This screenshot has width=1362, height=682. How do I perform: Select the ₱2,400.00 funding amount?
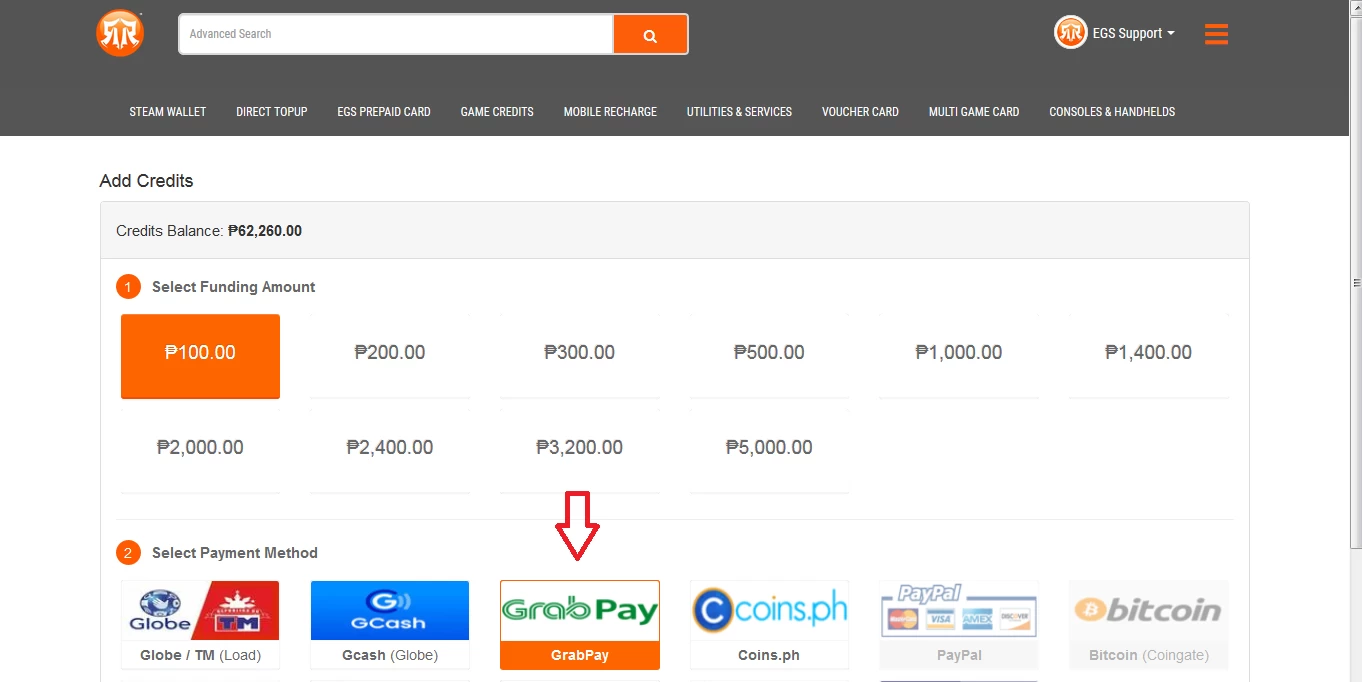390,451
